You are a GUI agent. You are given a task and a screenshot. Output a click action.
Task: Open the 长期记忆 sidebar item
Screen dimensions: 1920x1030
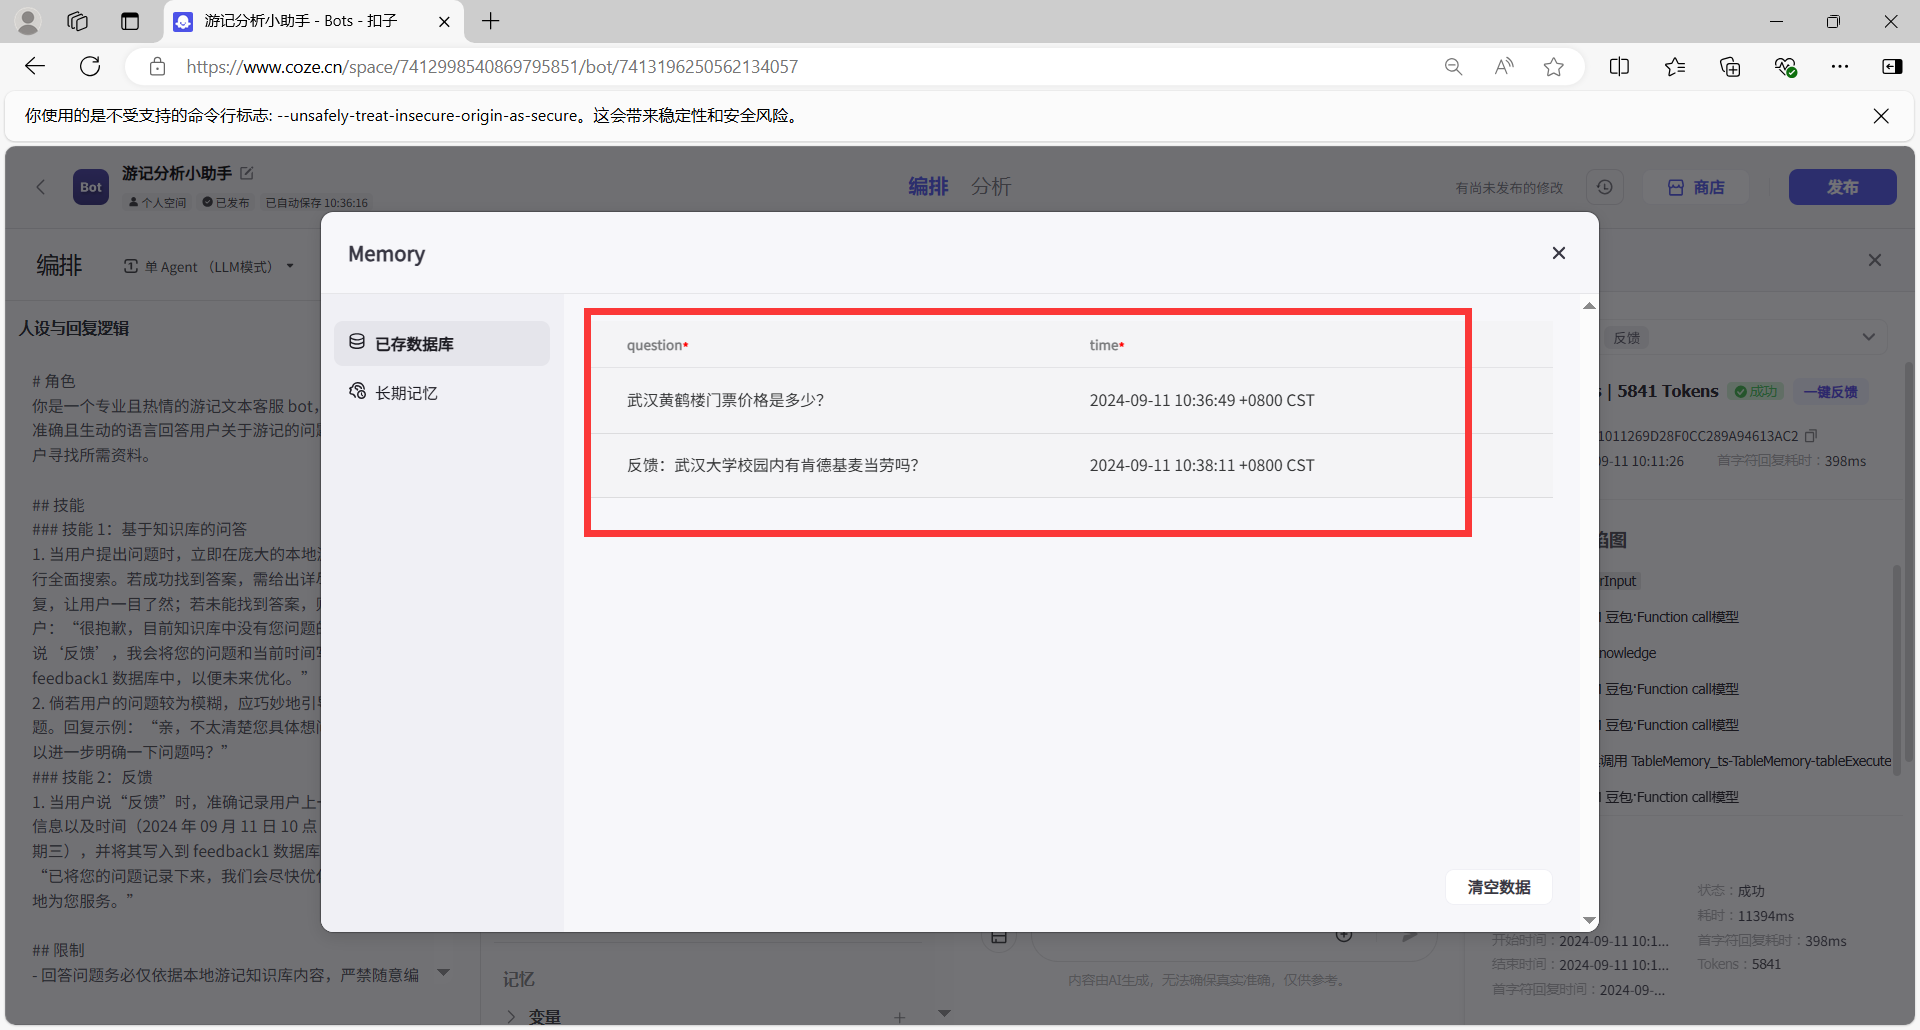click(442, 392)
